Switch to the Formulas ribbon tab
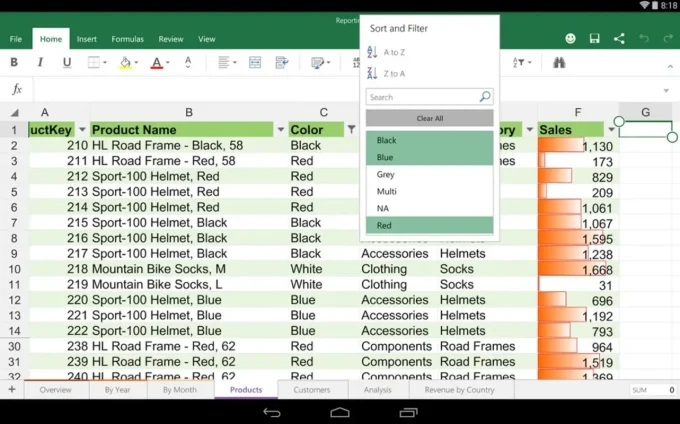Screen dimensions: 680x424 pyautogui.click(x=127, y=39)
